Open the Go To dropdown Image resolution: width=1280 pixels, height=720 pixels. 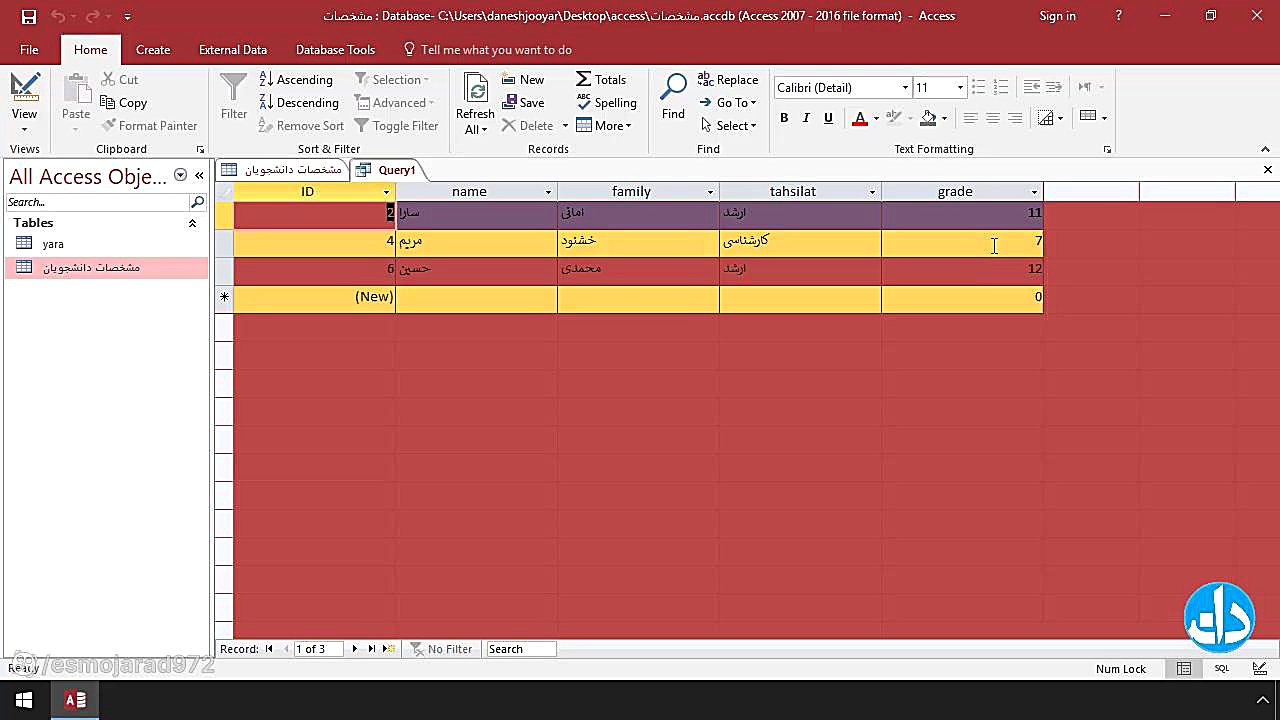pyautogui.click(x=727, y=103)
